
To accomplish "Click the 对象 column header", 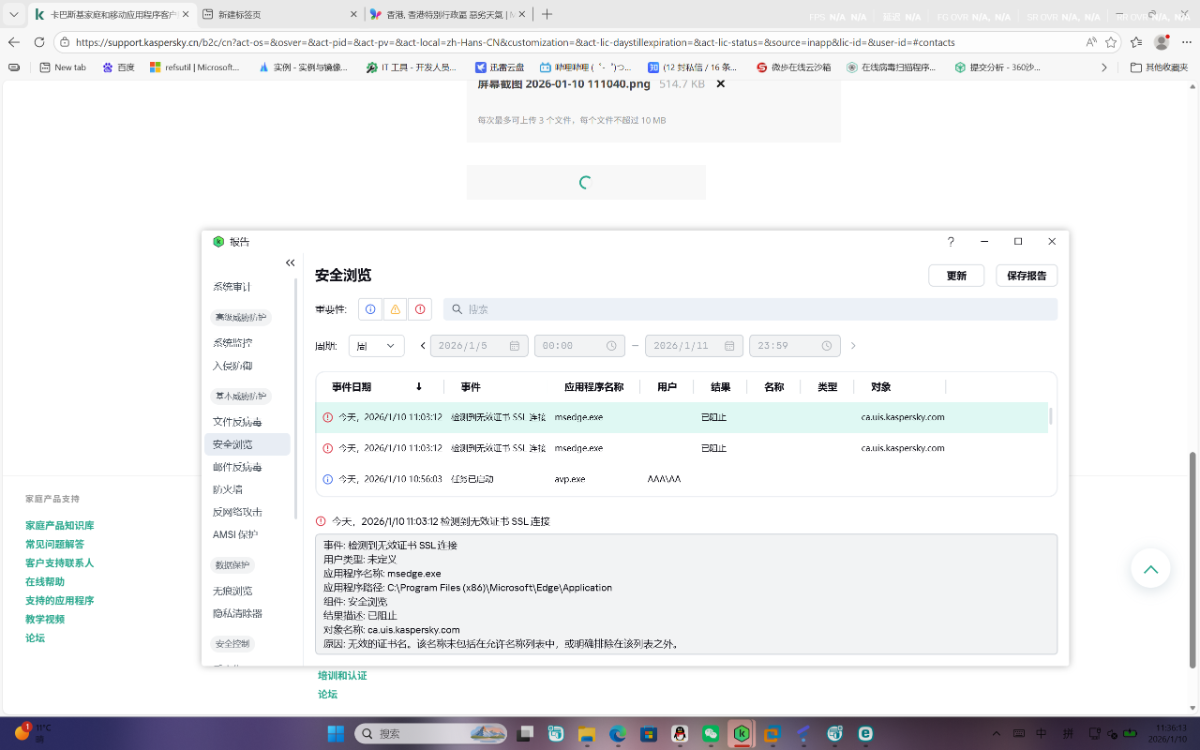I will point(881,387).
